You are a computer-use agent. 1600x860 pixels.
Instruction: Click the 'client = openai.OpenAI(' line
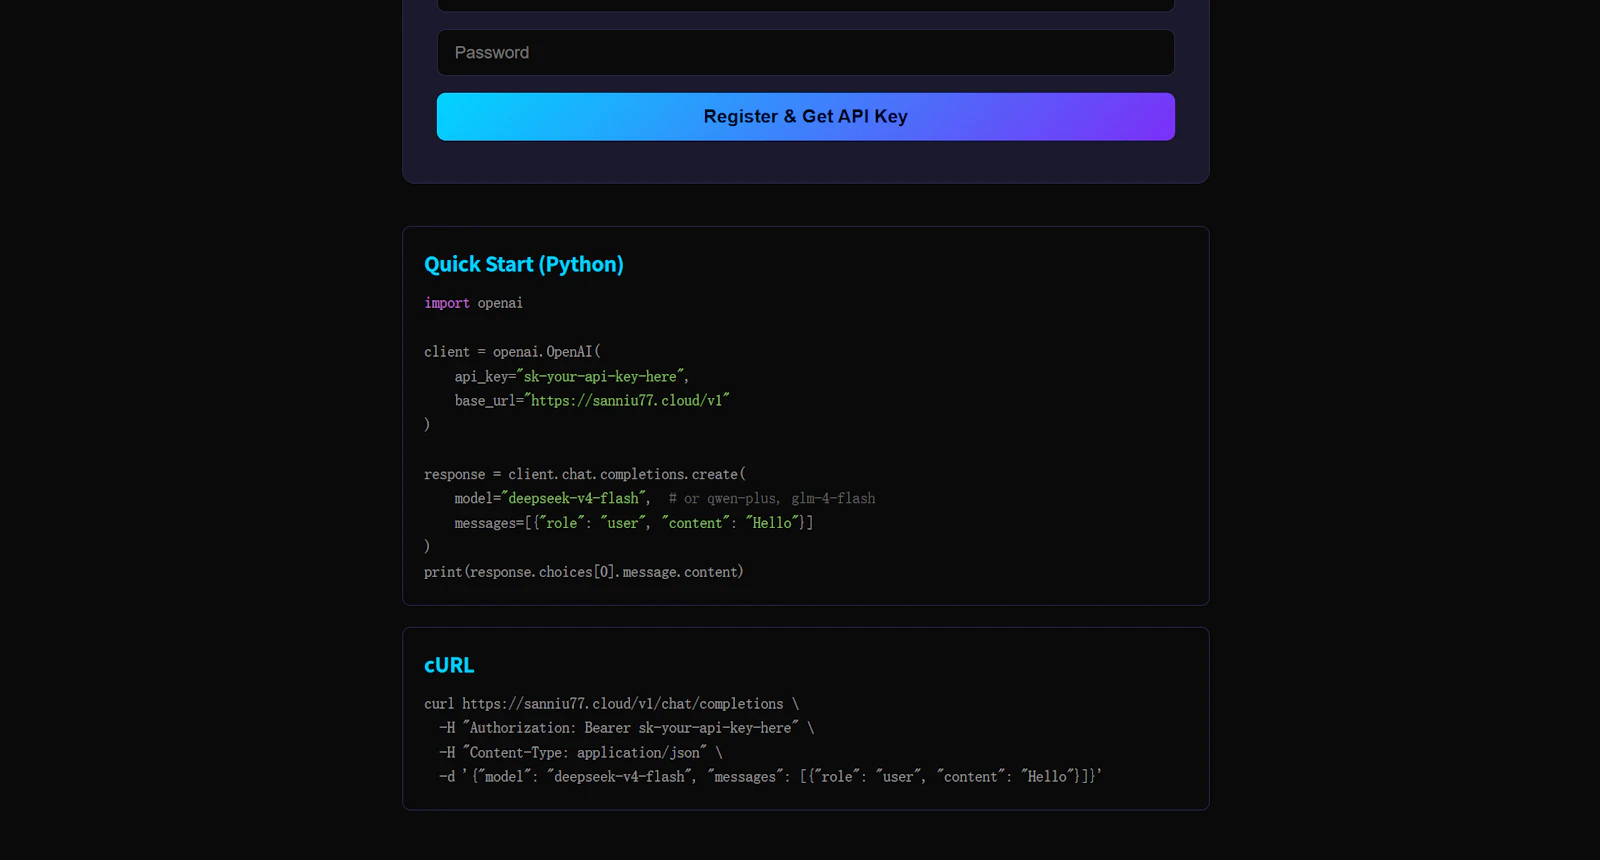(512, 352)
